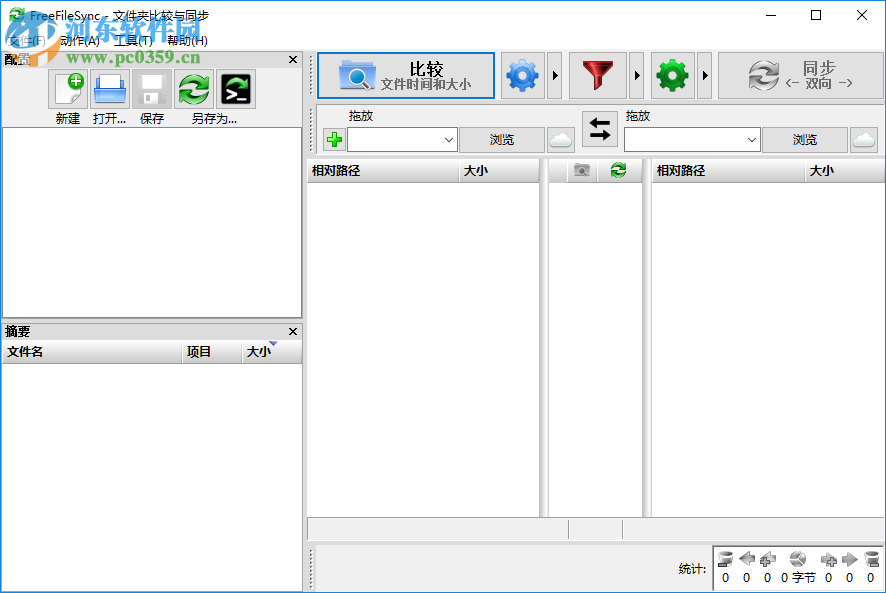
Task: Open the left folder path combo box
Action: click(402, 139)
